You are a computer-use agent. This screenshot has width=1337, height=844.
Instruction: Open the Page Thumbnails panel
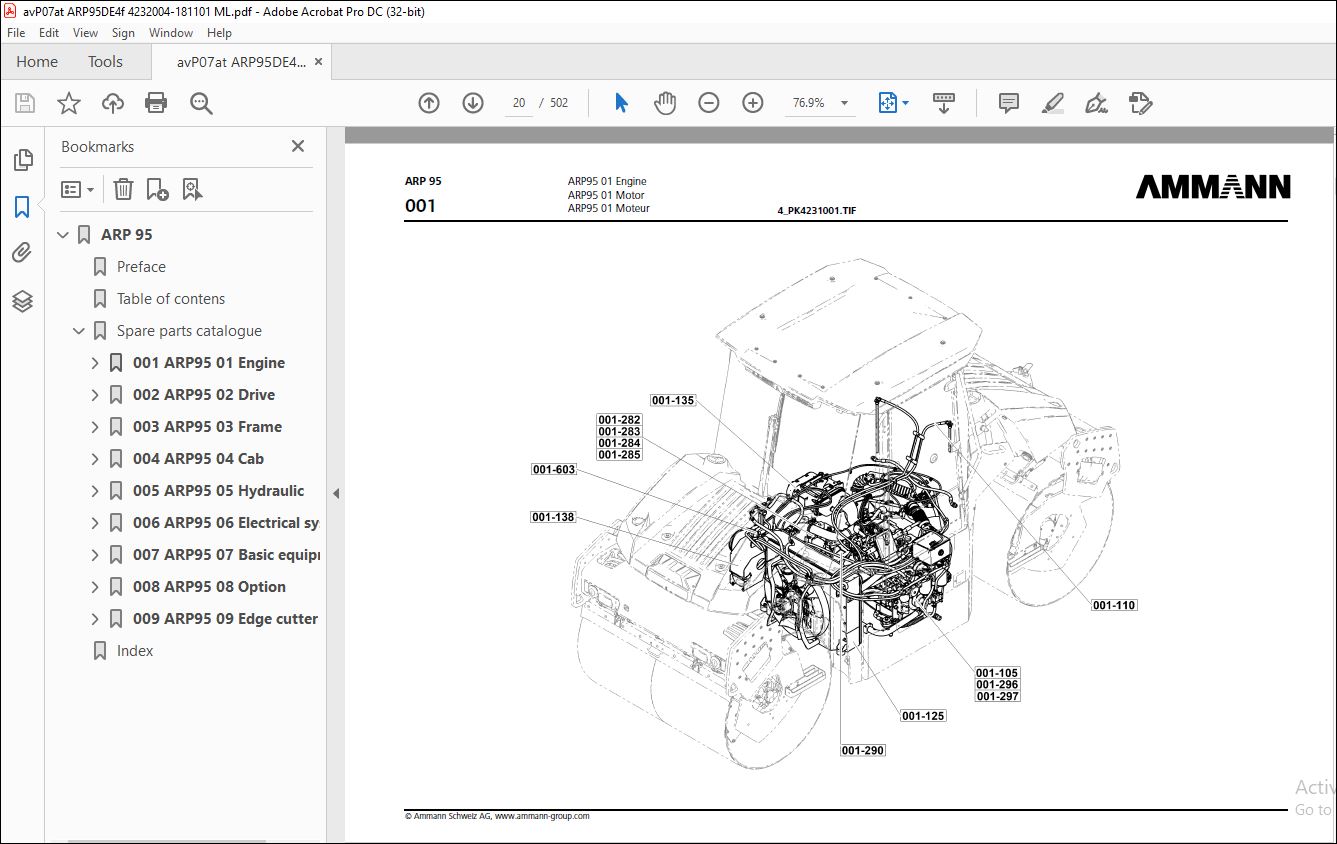point(22,160)
